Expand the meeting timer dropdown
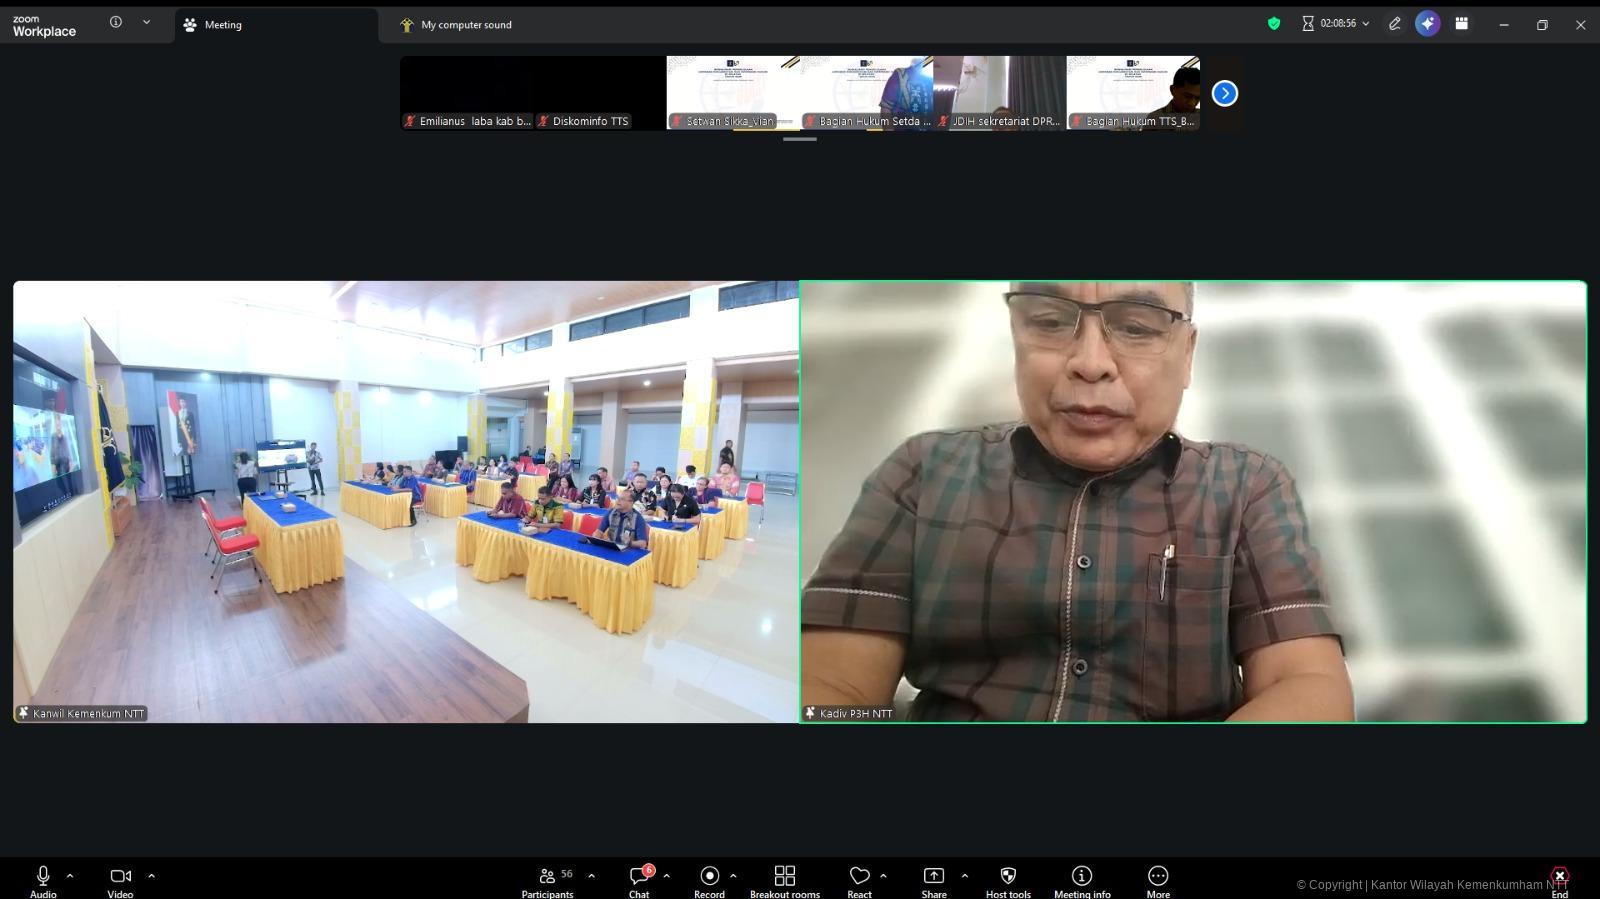This screenshot has height=899, width=1600. pos(1366,24)
